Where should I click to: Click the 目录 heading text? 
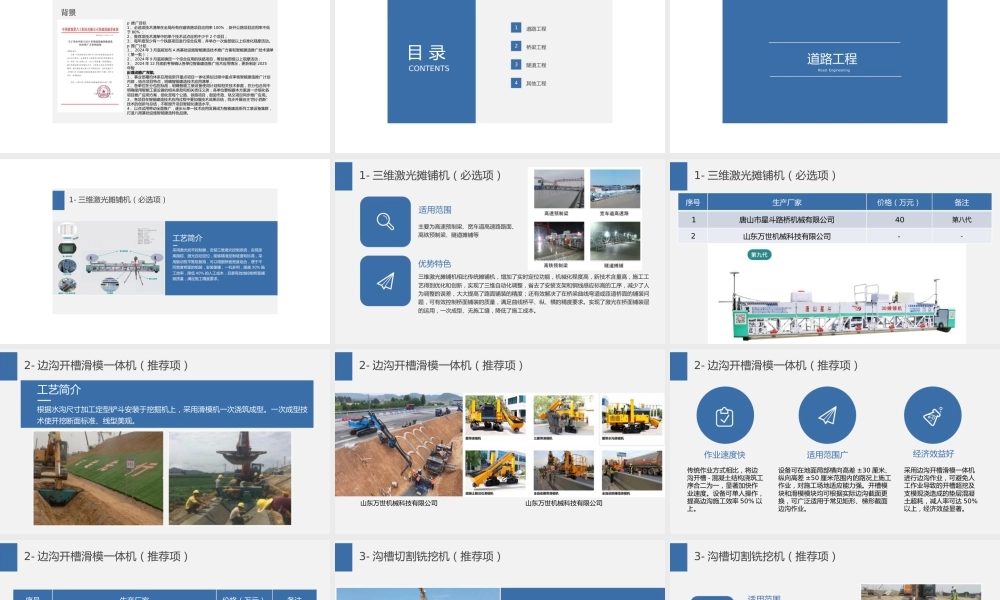[x=427, y=52]
